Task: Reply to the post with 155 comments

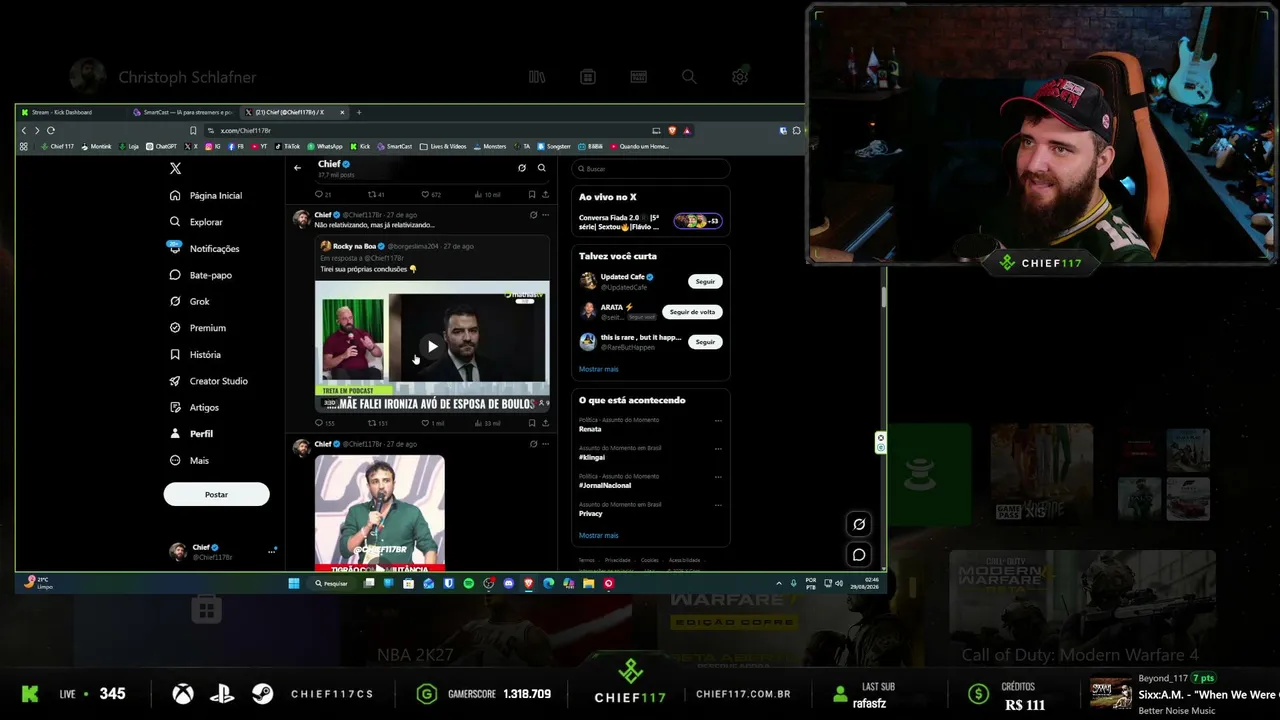Action: coord(325,423)
